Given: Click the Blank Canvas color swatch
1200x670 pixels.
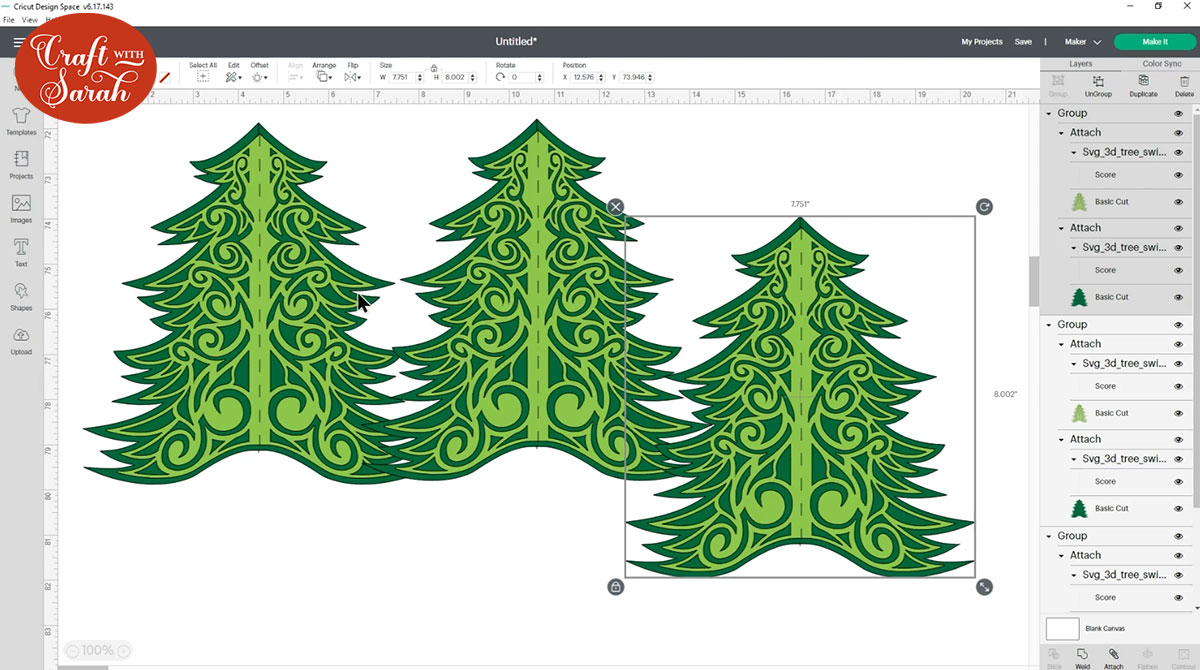Looking at the screenshot, I should pyautogui.click(x=1063, y=629).
